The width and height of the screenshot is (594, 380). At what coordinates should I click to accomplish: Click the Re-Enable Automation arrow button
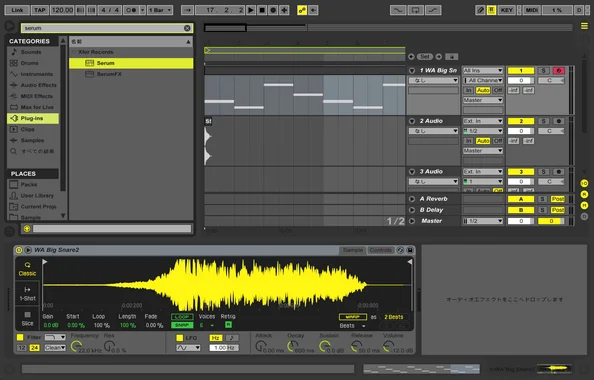click(313, 10)
